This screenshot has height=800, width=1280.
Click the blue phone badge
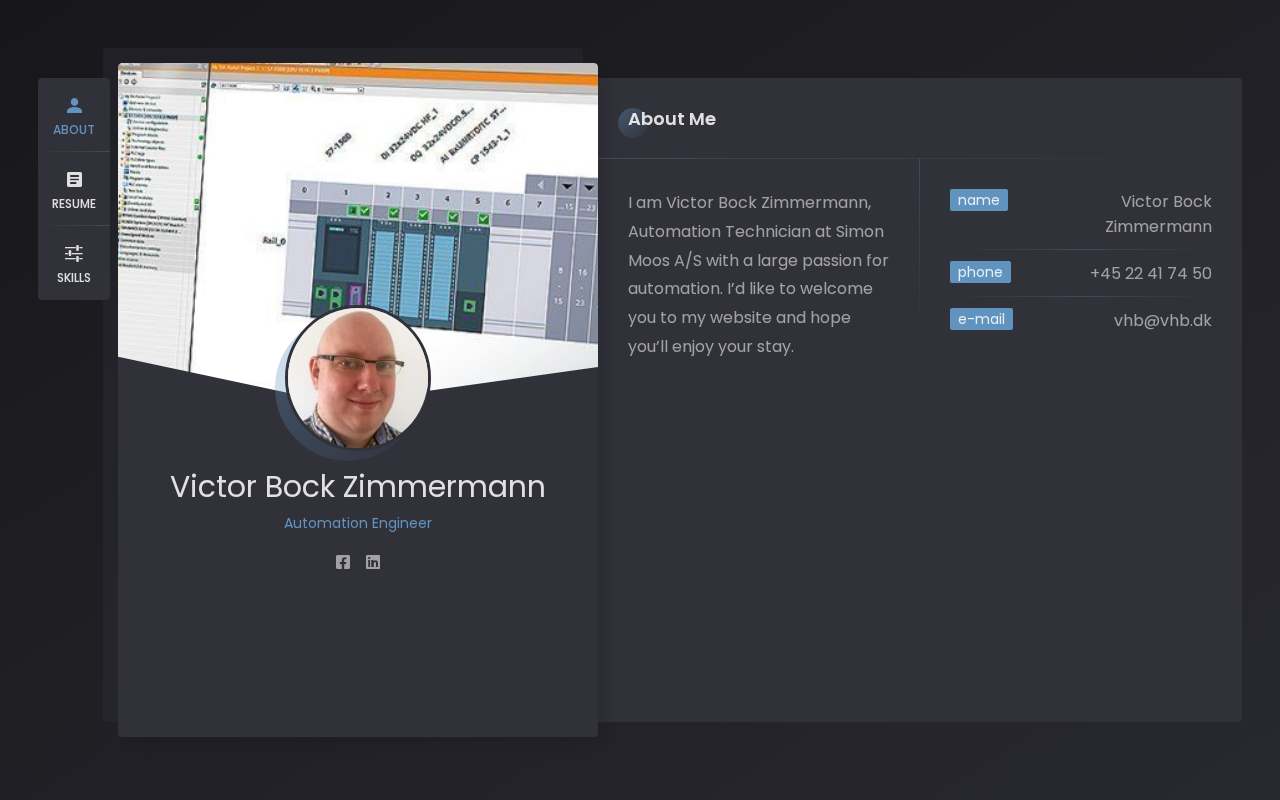click(980, 272)
